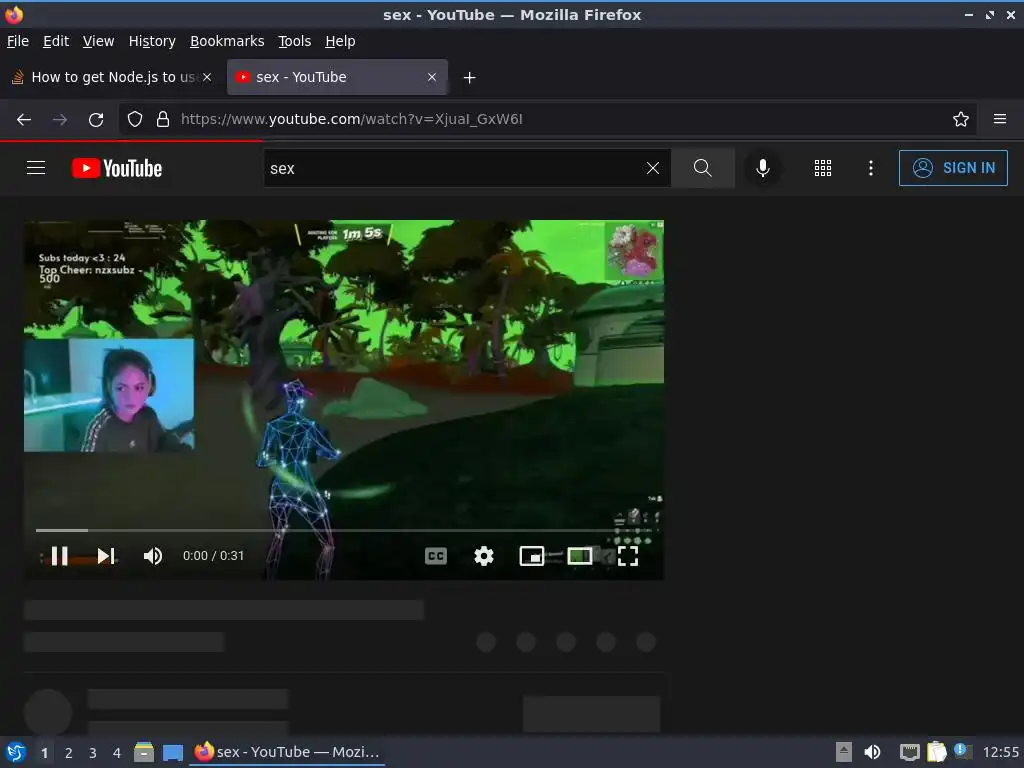Screen dimensions: 1024x768
Task: Show desktop via taskbar icon
Action: click(x=173, y=753)
